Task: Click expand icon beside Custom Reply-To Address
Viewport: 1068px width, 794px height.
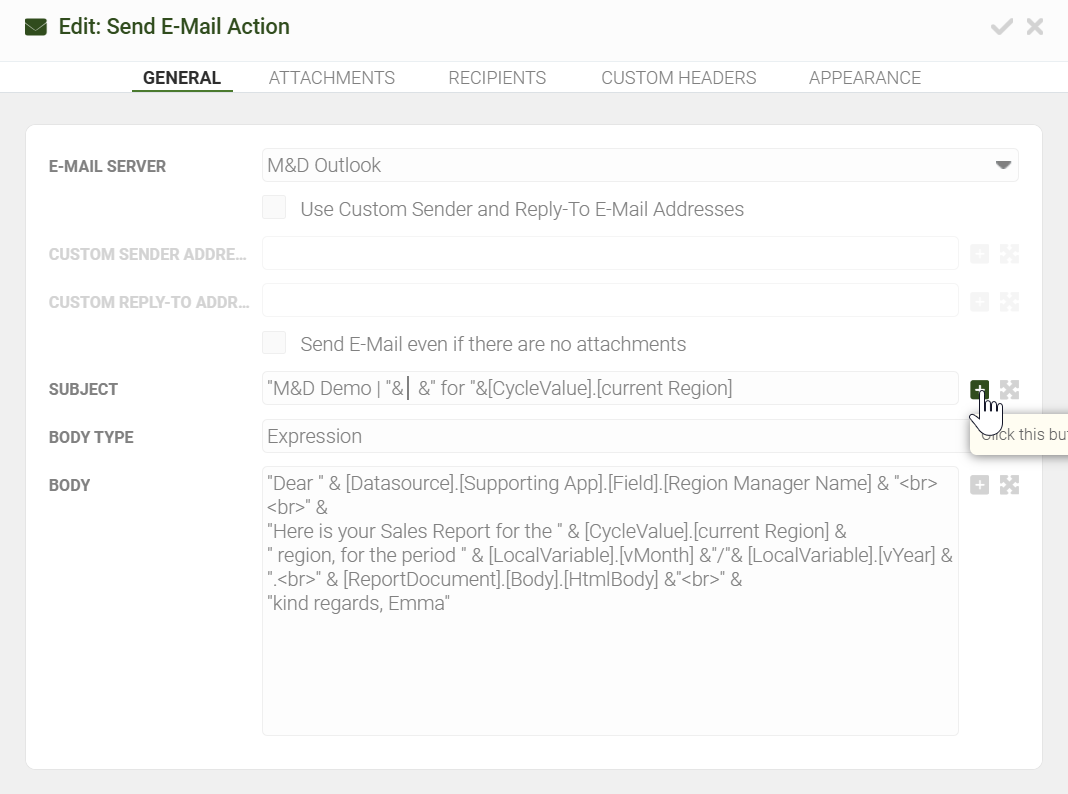Action: (1009, 302)
